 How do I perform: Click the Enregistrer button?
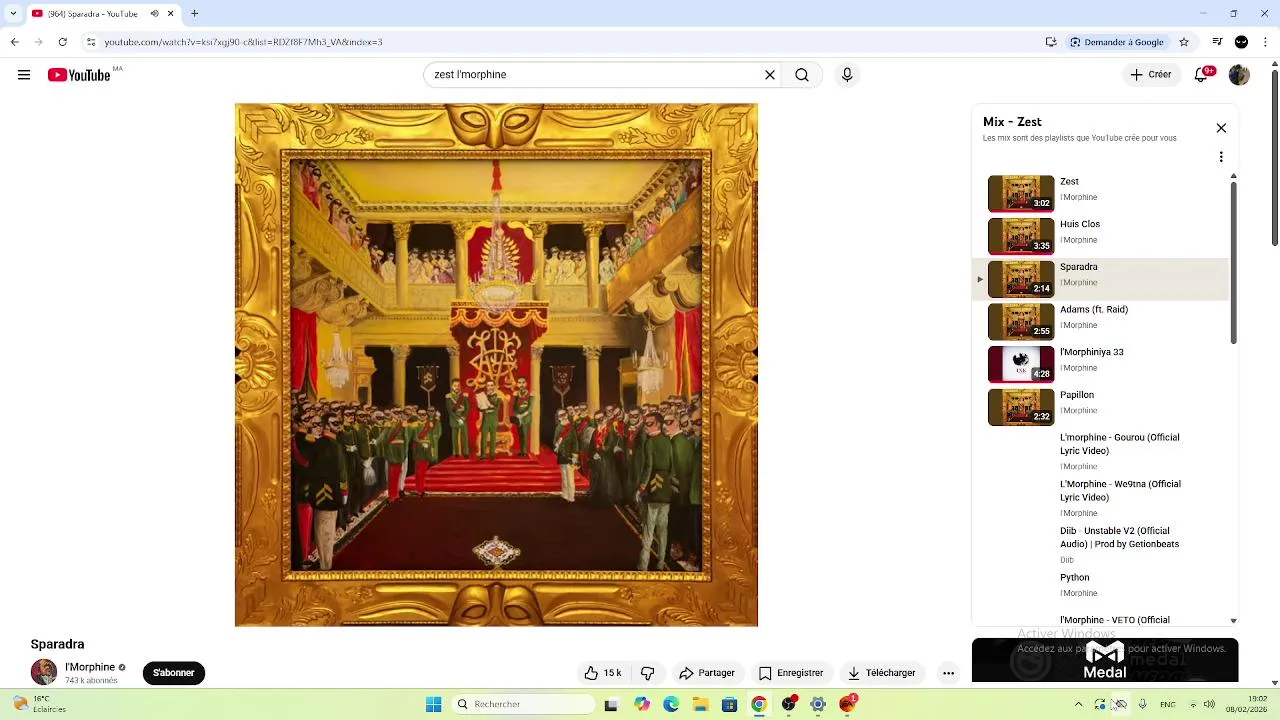[x=791, y=673]
